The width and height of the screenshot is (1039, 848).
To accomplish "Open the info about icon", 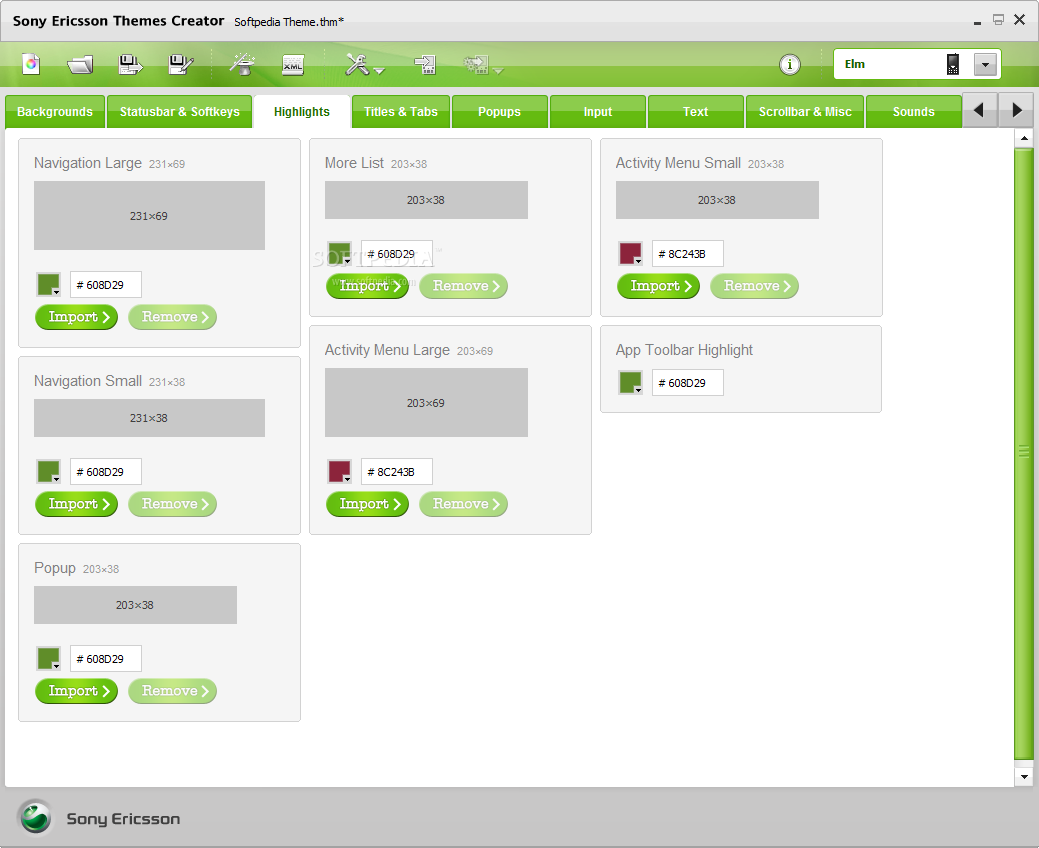I will tap(789, 64).
